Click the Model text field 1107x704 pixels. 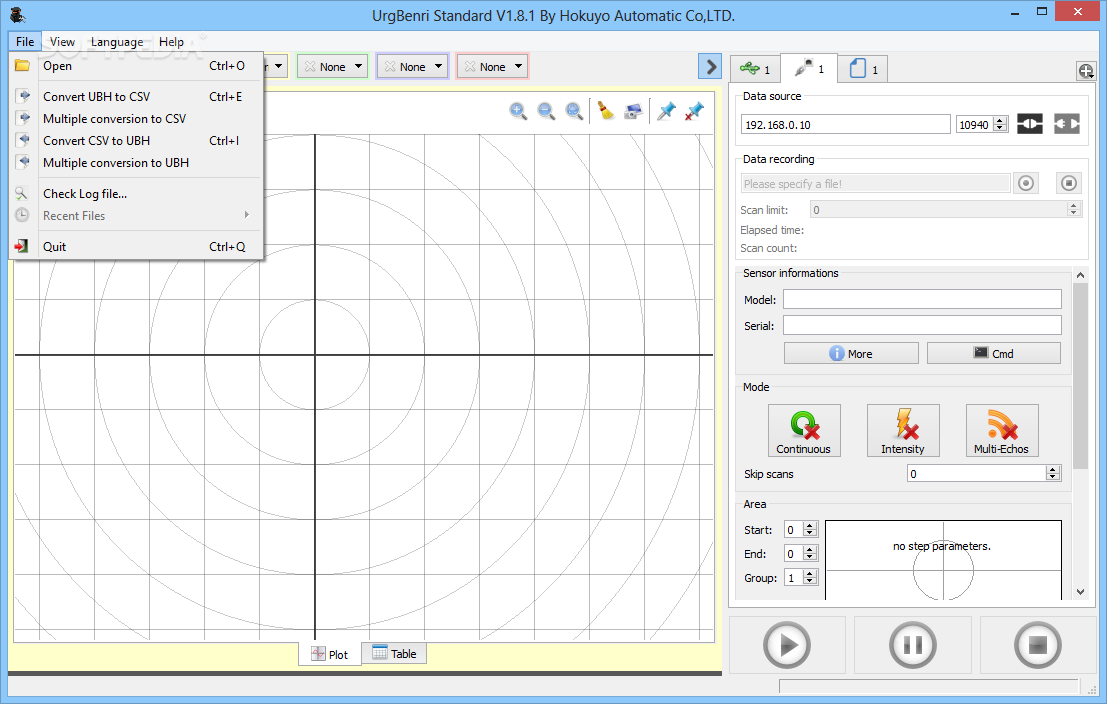tap(922, 299)
